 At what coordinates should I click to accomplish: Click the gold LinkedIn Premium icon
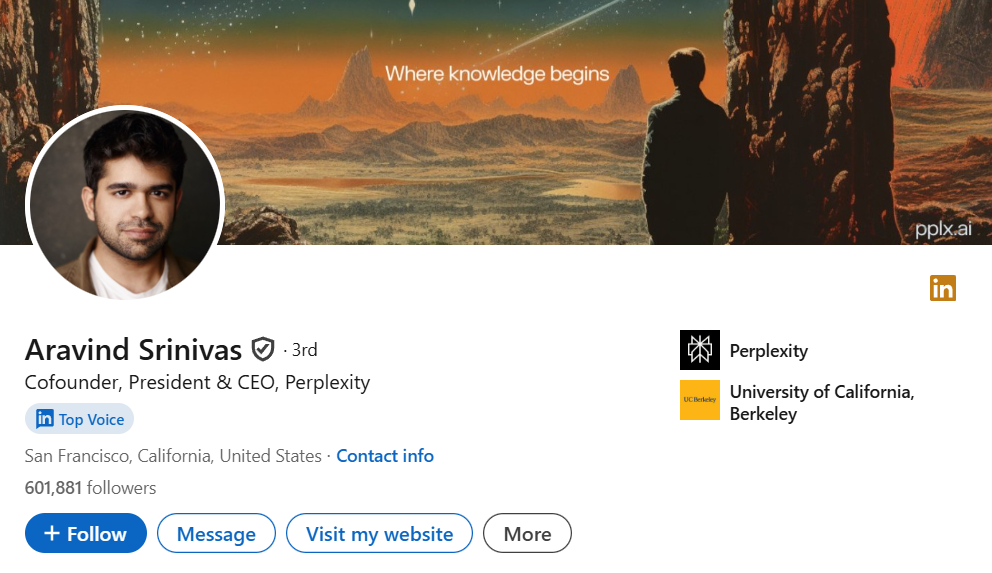pyautogui.click(x=942, y=288)
